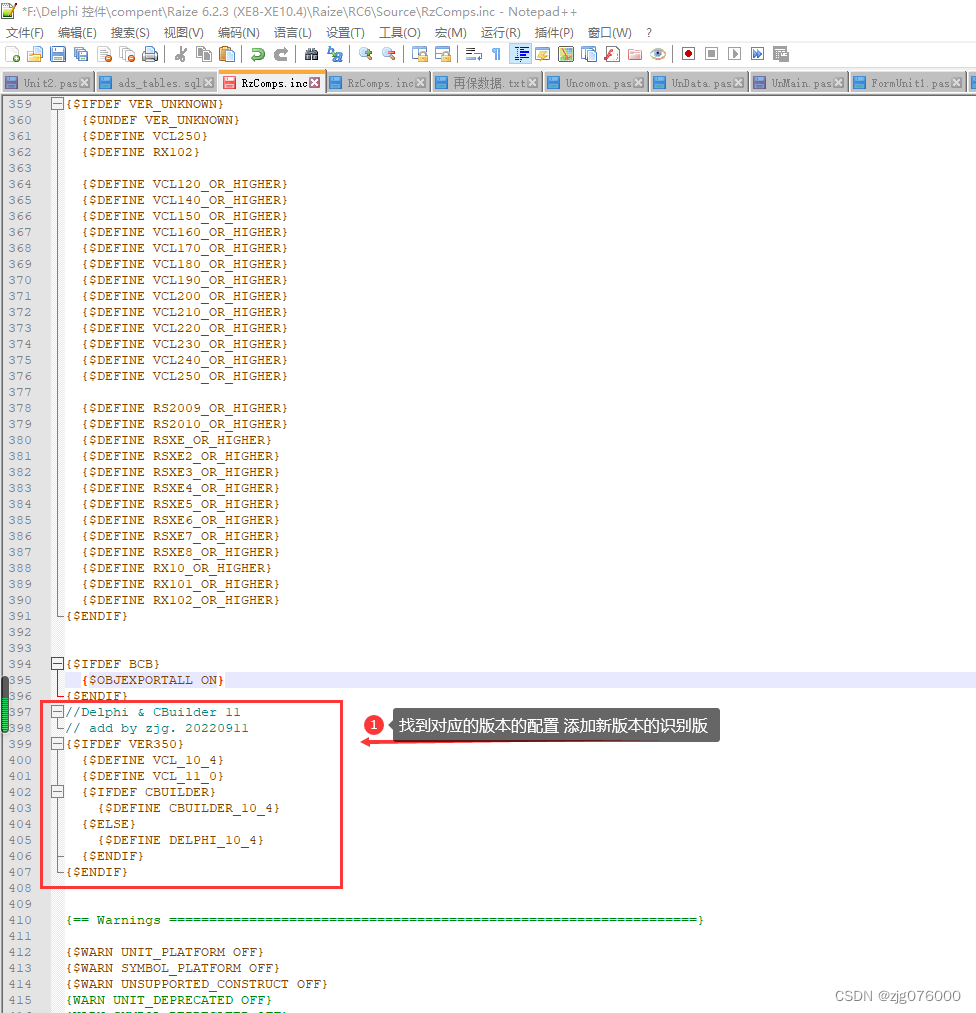Start macro recording with the red record icon

point(687,53)
